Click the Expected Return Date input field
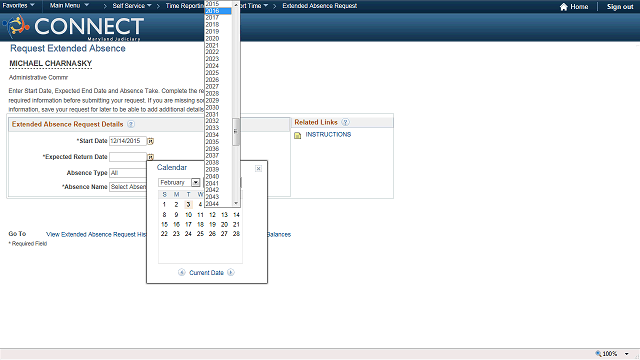The width and height of the screenshot is (640, 360). (128, 157)
